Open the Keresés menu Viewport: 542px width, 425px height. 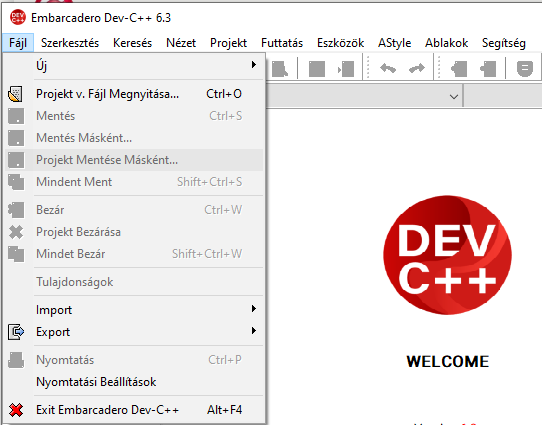(132, 43)
